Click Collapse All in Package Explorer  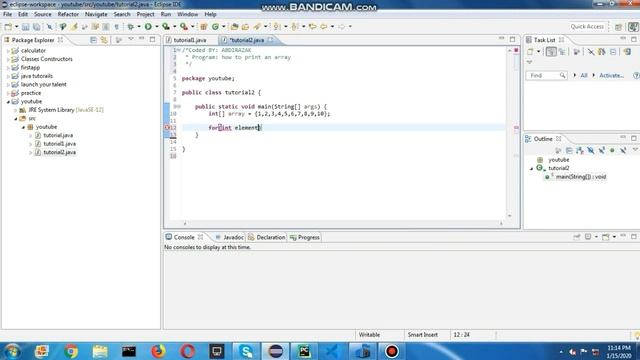pos(93,40)
